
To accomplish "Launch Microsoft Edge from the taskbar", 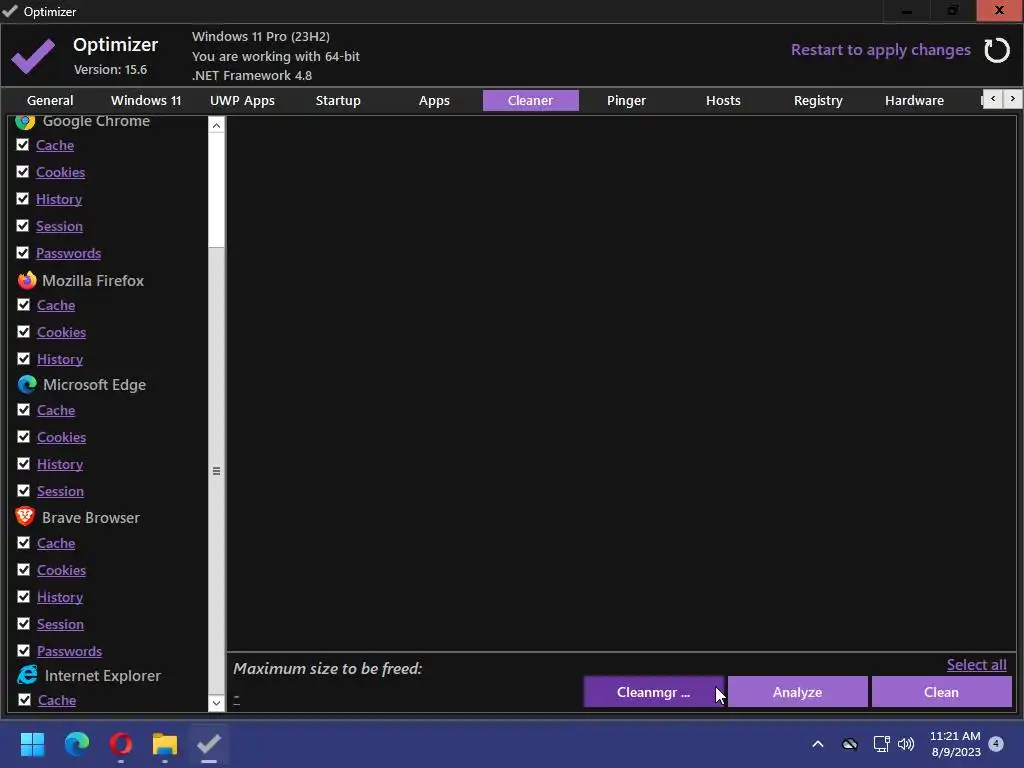I will (x=76, y=744).
